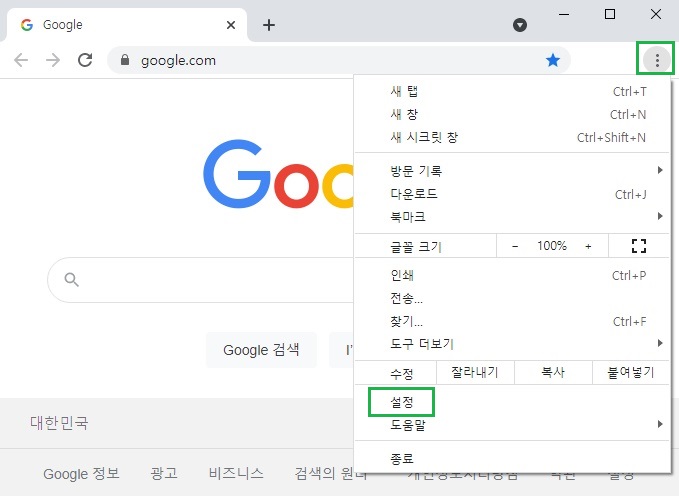The width and height of the screenshot is (679, 496).
Task: Select 종료 to quit Chrome
Action: tap(512, 458)
